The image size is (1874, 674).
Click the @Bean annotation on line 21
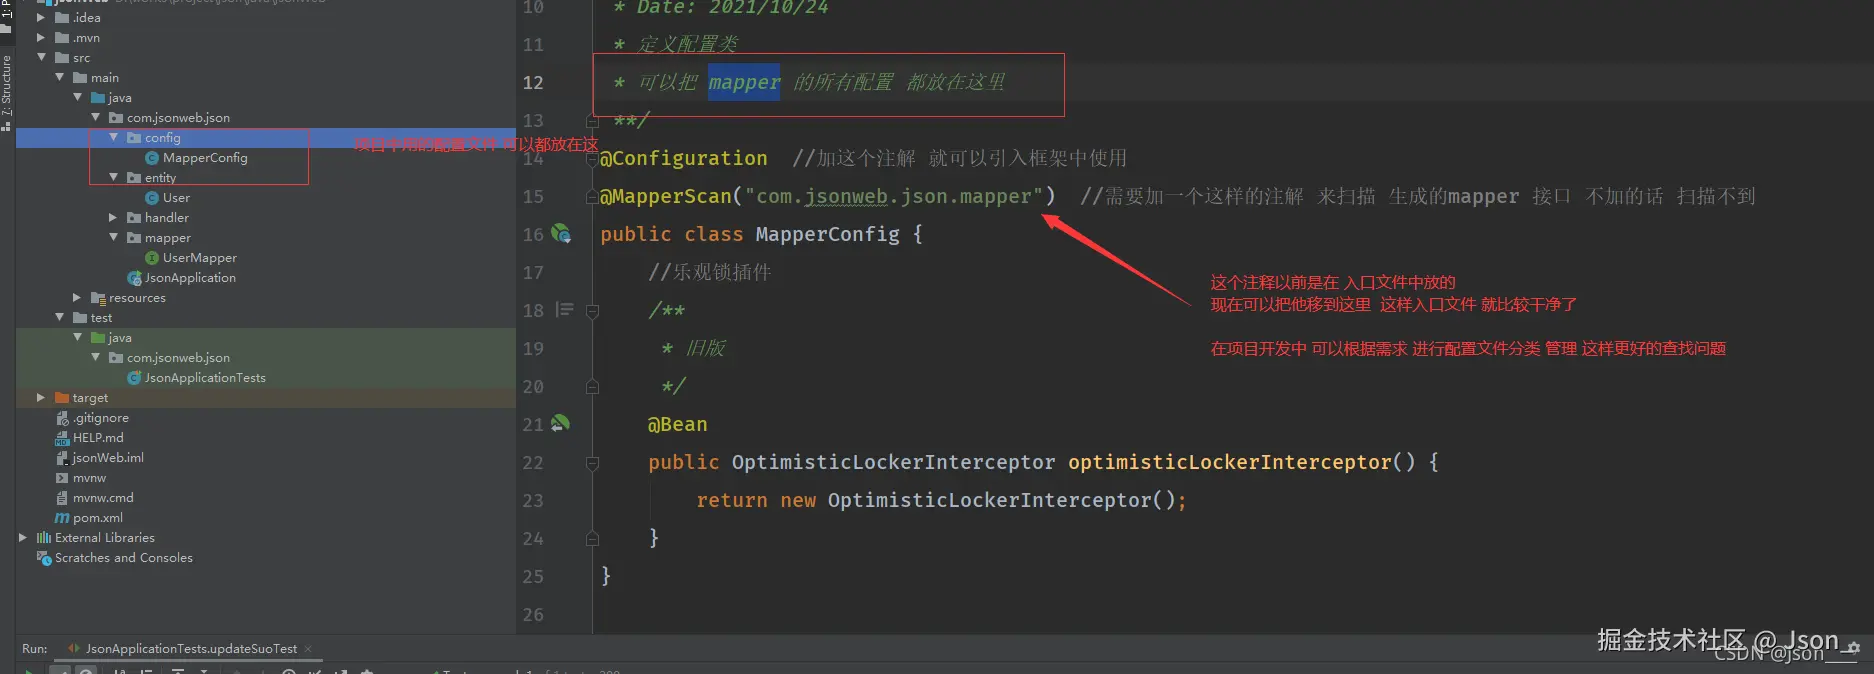[678, 424]
